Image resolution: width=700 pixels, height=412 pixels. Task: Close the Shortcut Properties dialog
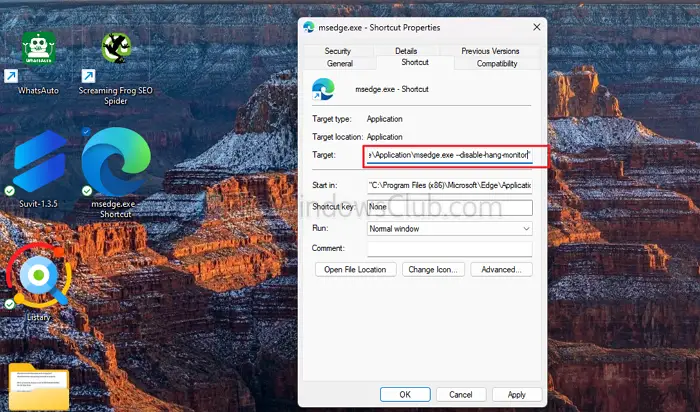(x=537, y=27)
